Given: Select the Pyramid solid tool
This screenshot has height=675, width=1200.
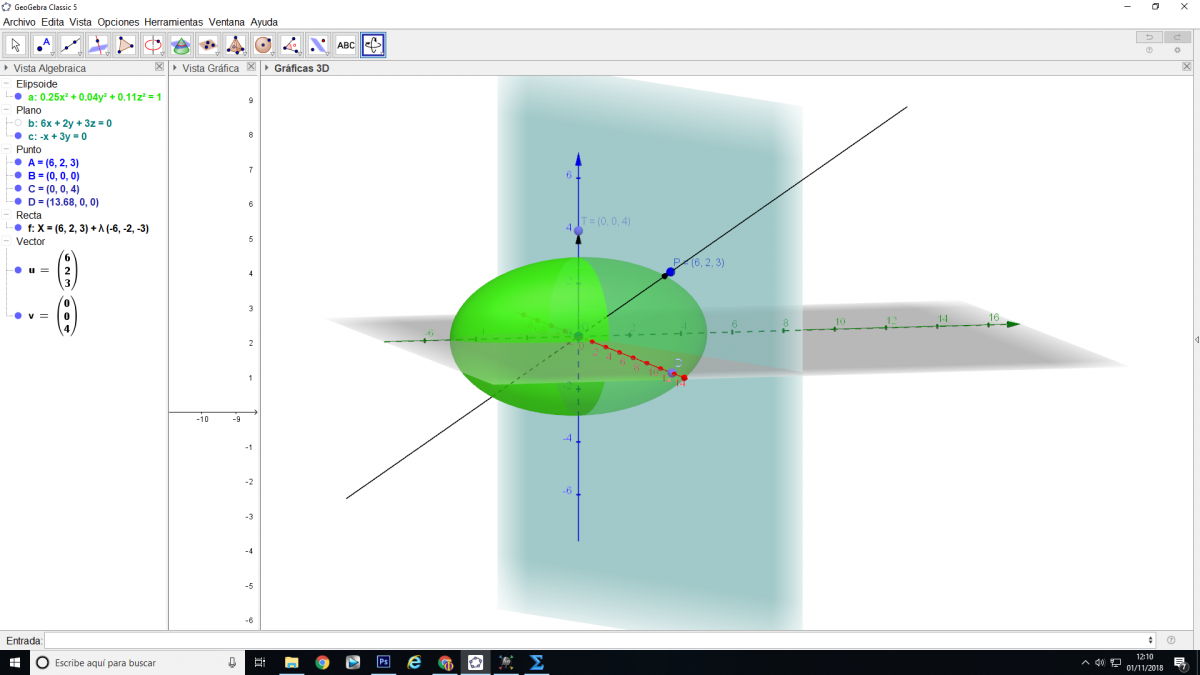Looking at the screenshot, I should point(235,45).
